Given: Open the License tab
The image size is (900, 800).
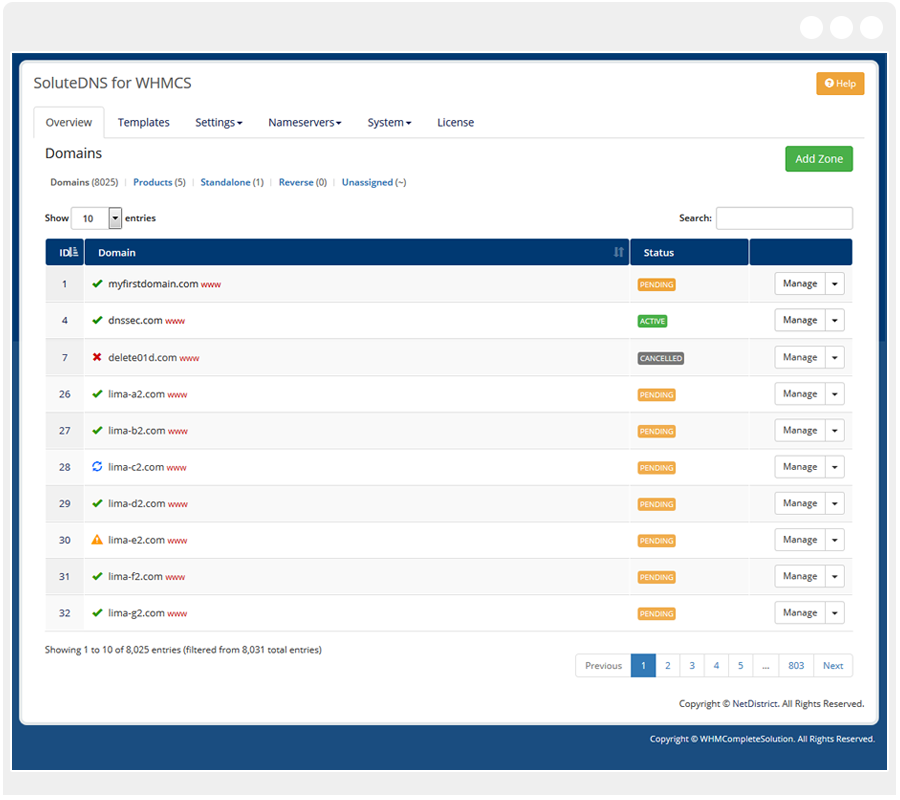Looking at the screenshot, I should [455, 123].
